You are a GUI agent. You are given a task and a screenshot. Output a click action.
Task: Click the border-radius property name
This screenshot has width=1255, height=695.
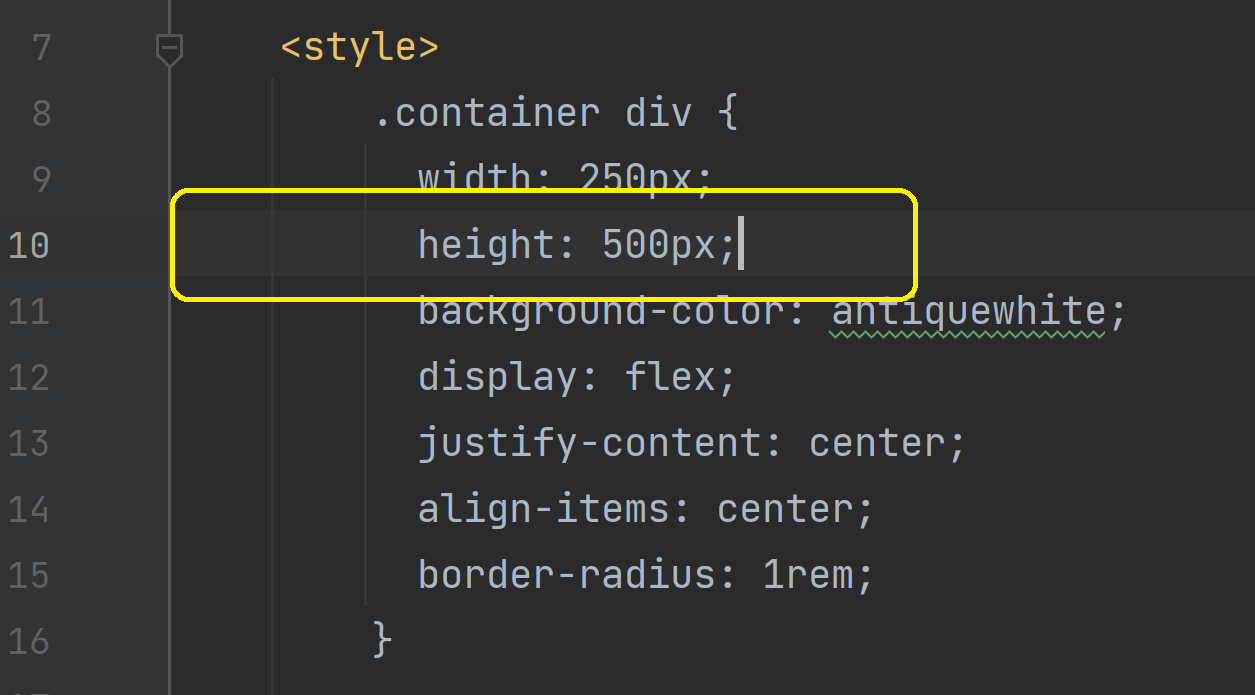(x=567, y=575)
